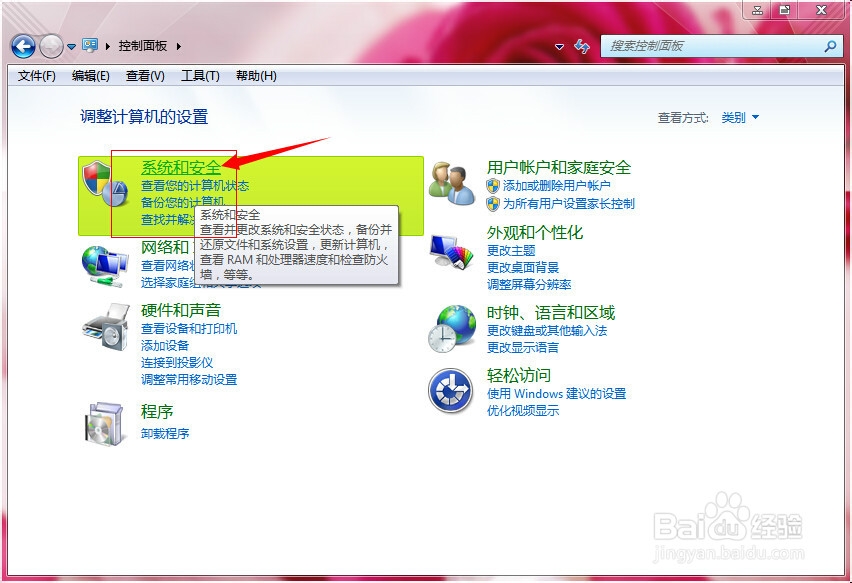Click 更改桌面背景 link
852x583 pixels.
(523, 267)
